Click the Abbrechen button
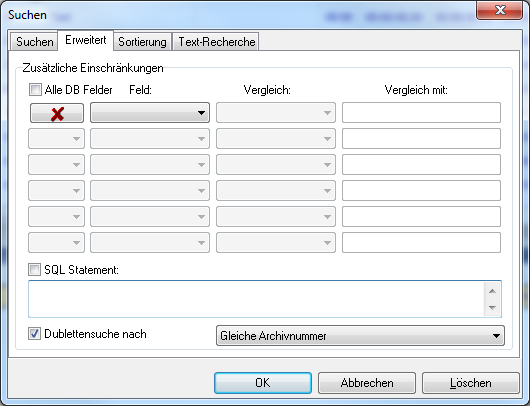The image size is (530, 406). point(367,383)
